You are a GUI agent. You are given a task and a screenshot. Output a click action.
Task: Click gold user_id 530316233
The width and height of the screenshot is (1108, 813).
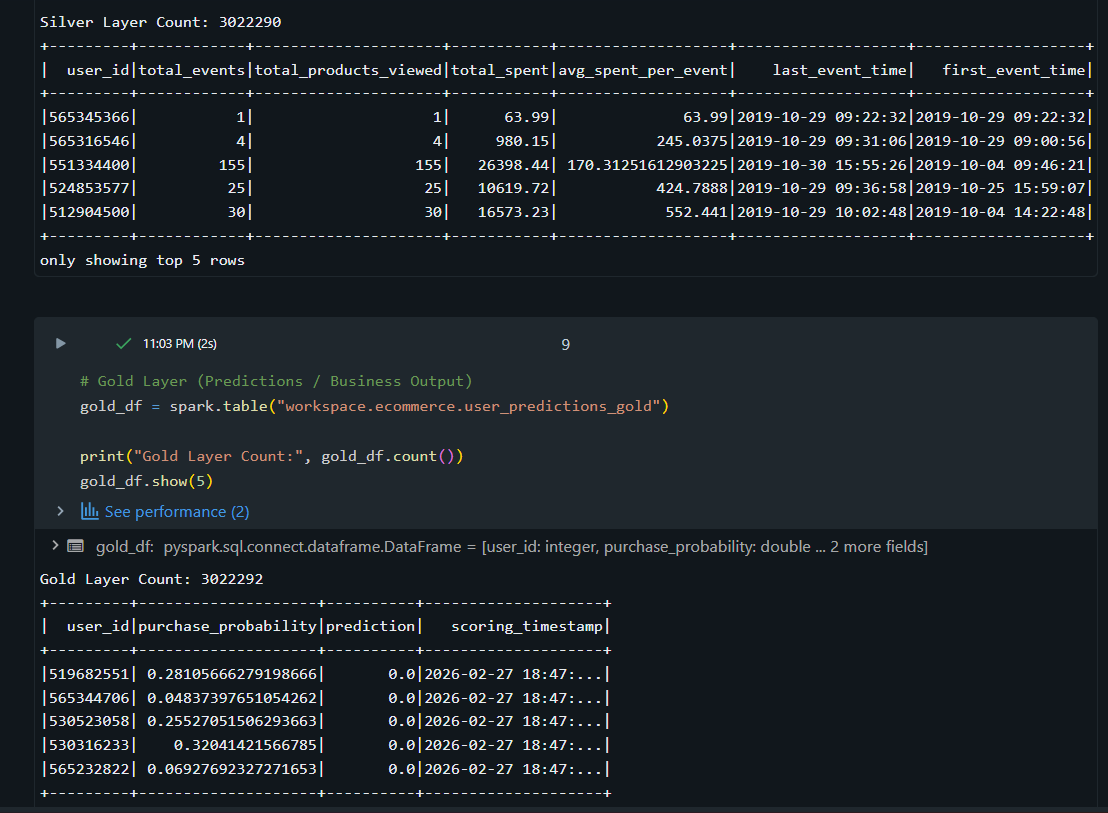pos(89,746)
